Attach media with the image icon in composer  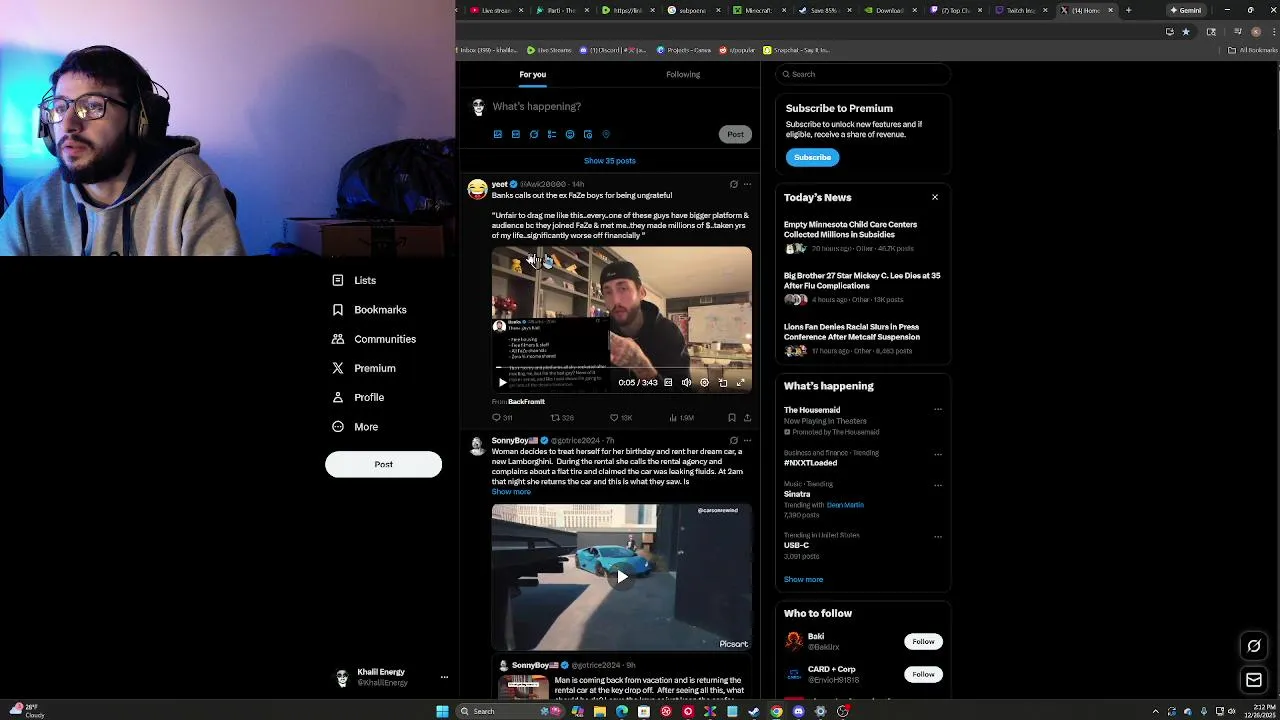click(497, 134)
